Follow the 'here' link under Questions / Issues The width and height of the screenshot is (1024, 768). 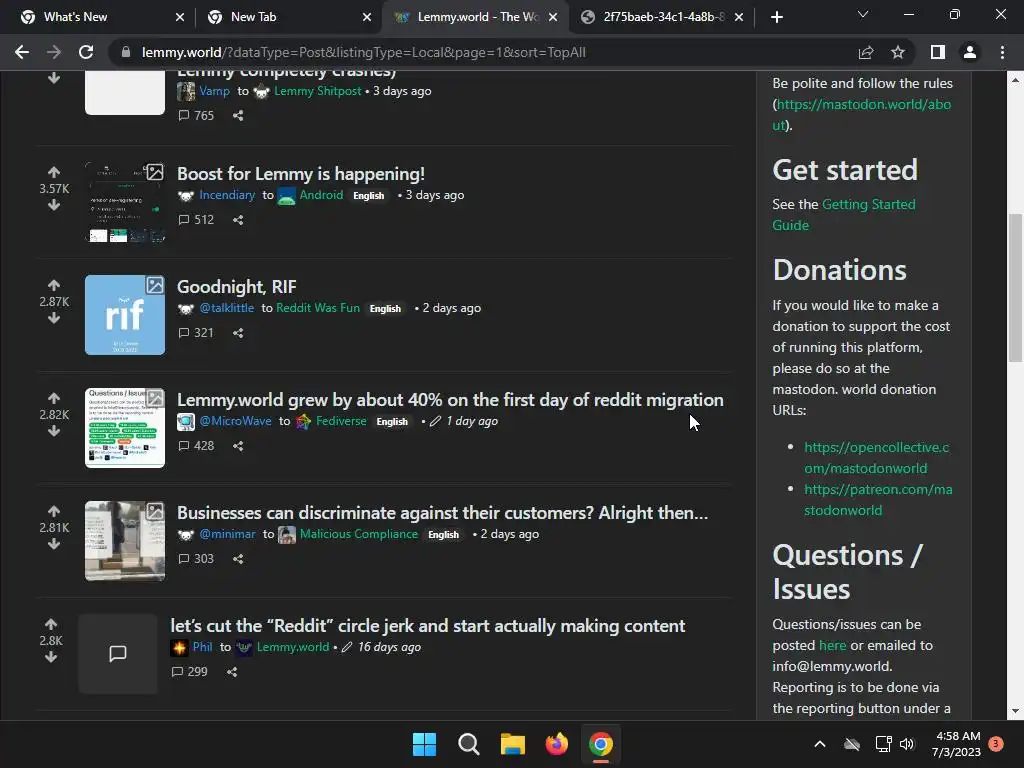pyautogui.click(x=832, y=645)
